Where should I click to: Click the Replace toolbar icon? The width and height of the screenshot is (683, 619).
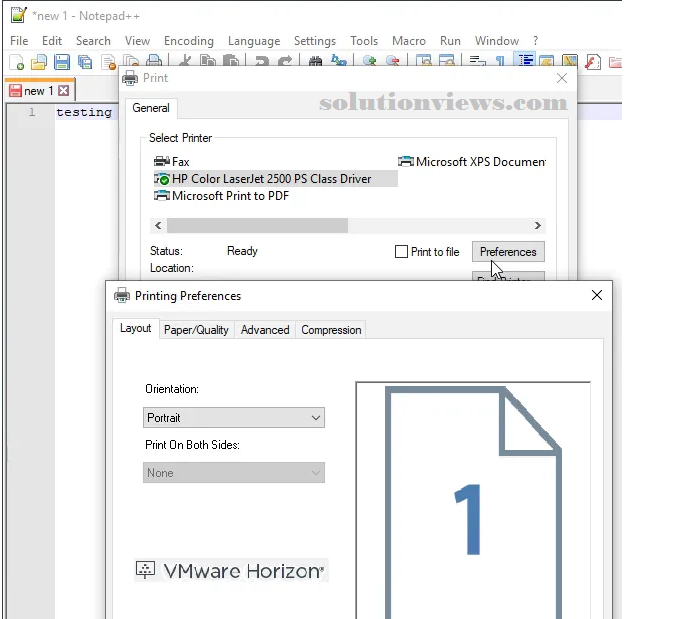tap(338, 60)
